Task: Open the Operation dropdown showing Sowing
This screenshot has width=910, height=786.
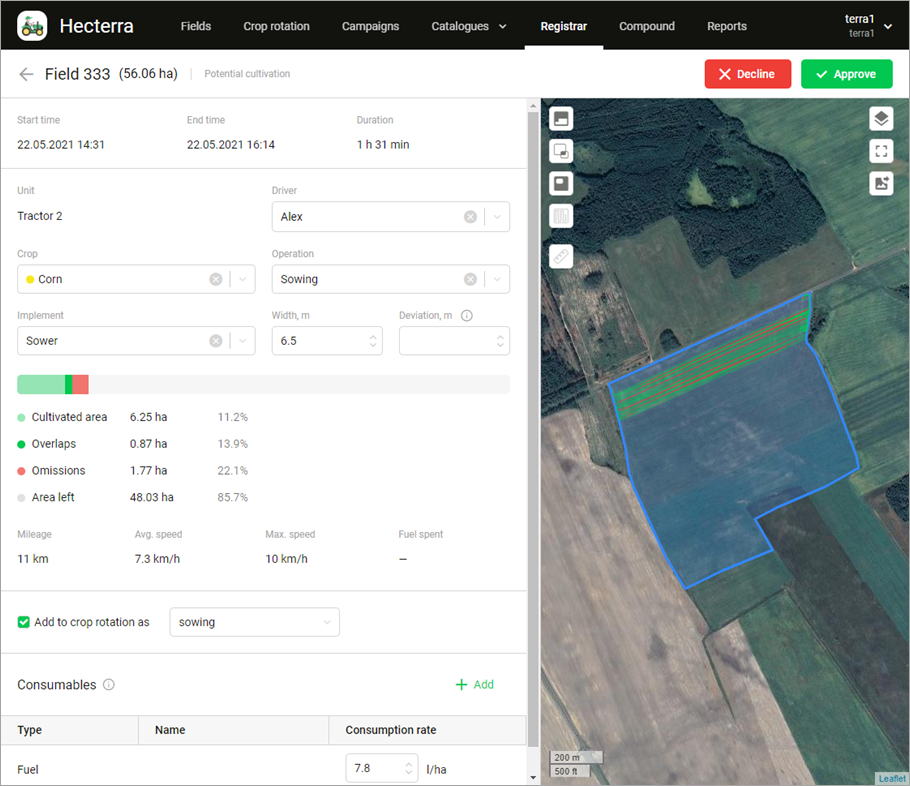Action: 497,280
